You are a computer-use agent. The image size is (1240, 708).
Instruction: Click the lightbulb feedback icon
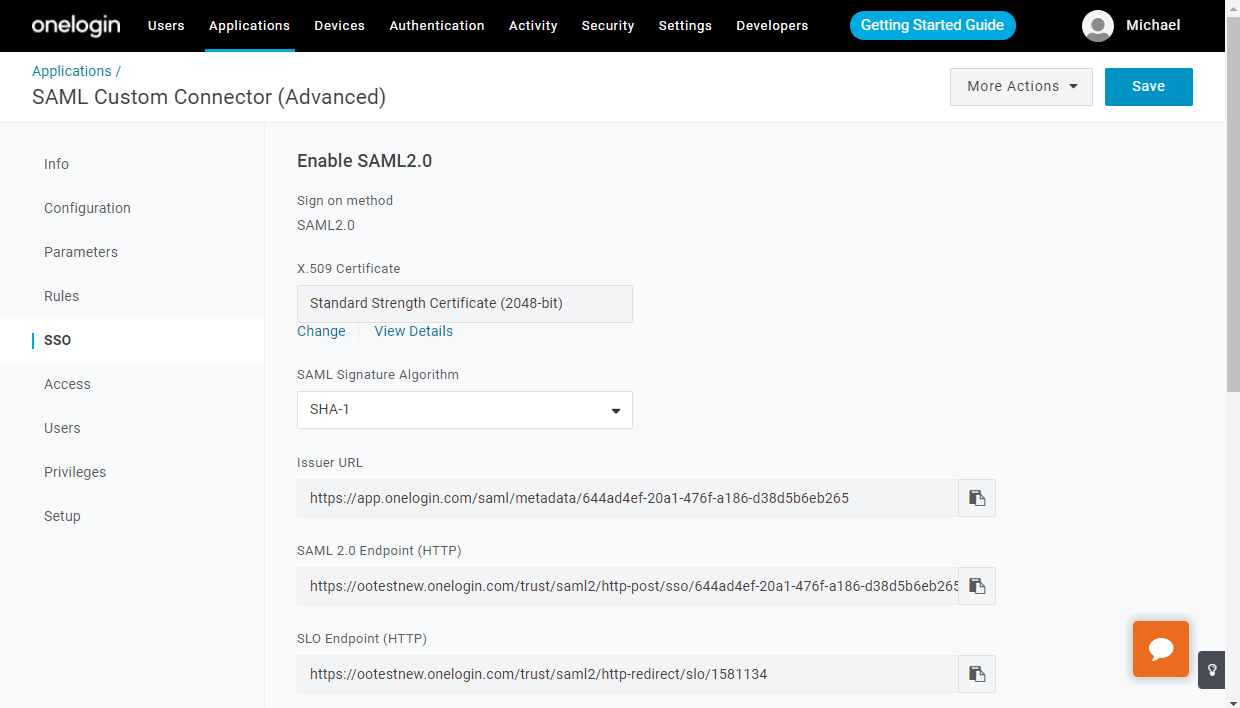(1211, 670)
